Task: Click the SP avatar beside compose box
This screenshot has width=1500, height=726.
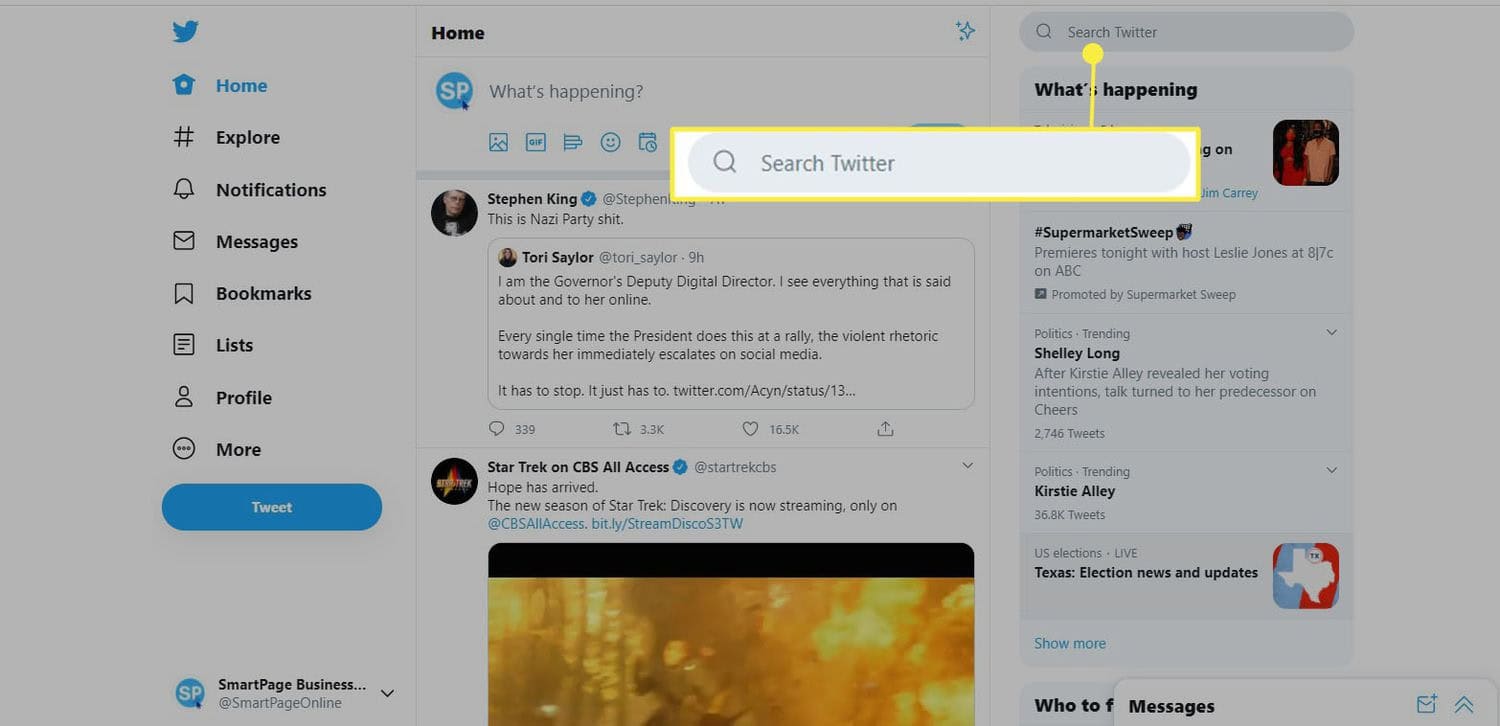Action: pyautogui.click(x=454, y=91)
